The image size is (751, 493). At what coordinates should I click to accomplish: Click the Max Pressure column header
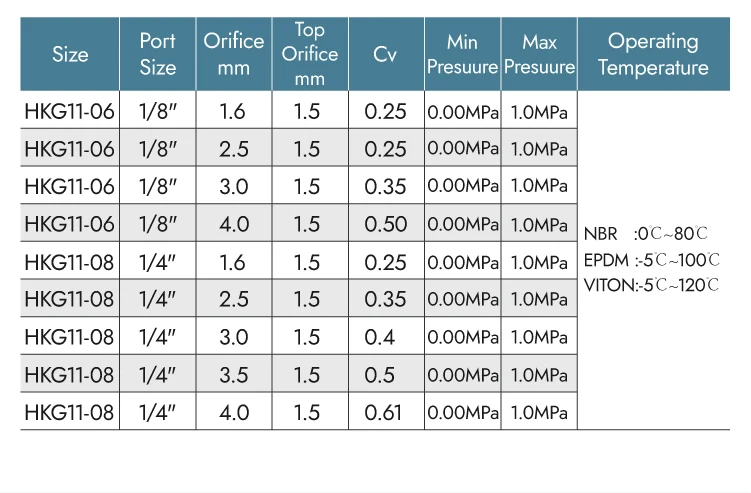tap(540, 55)
